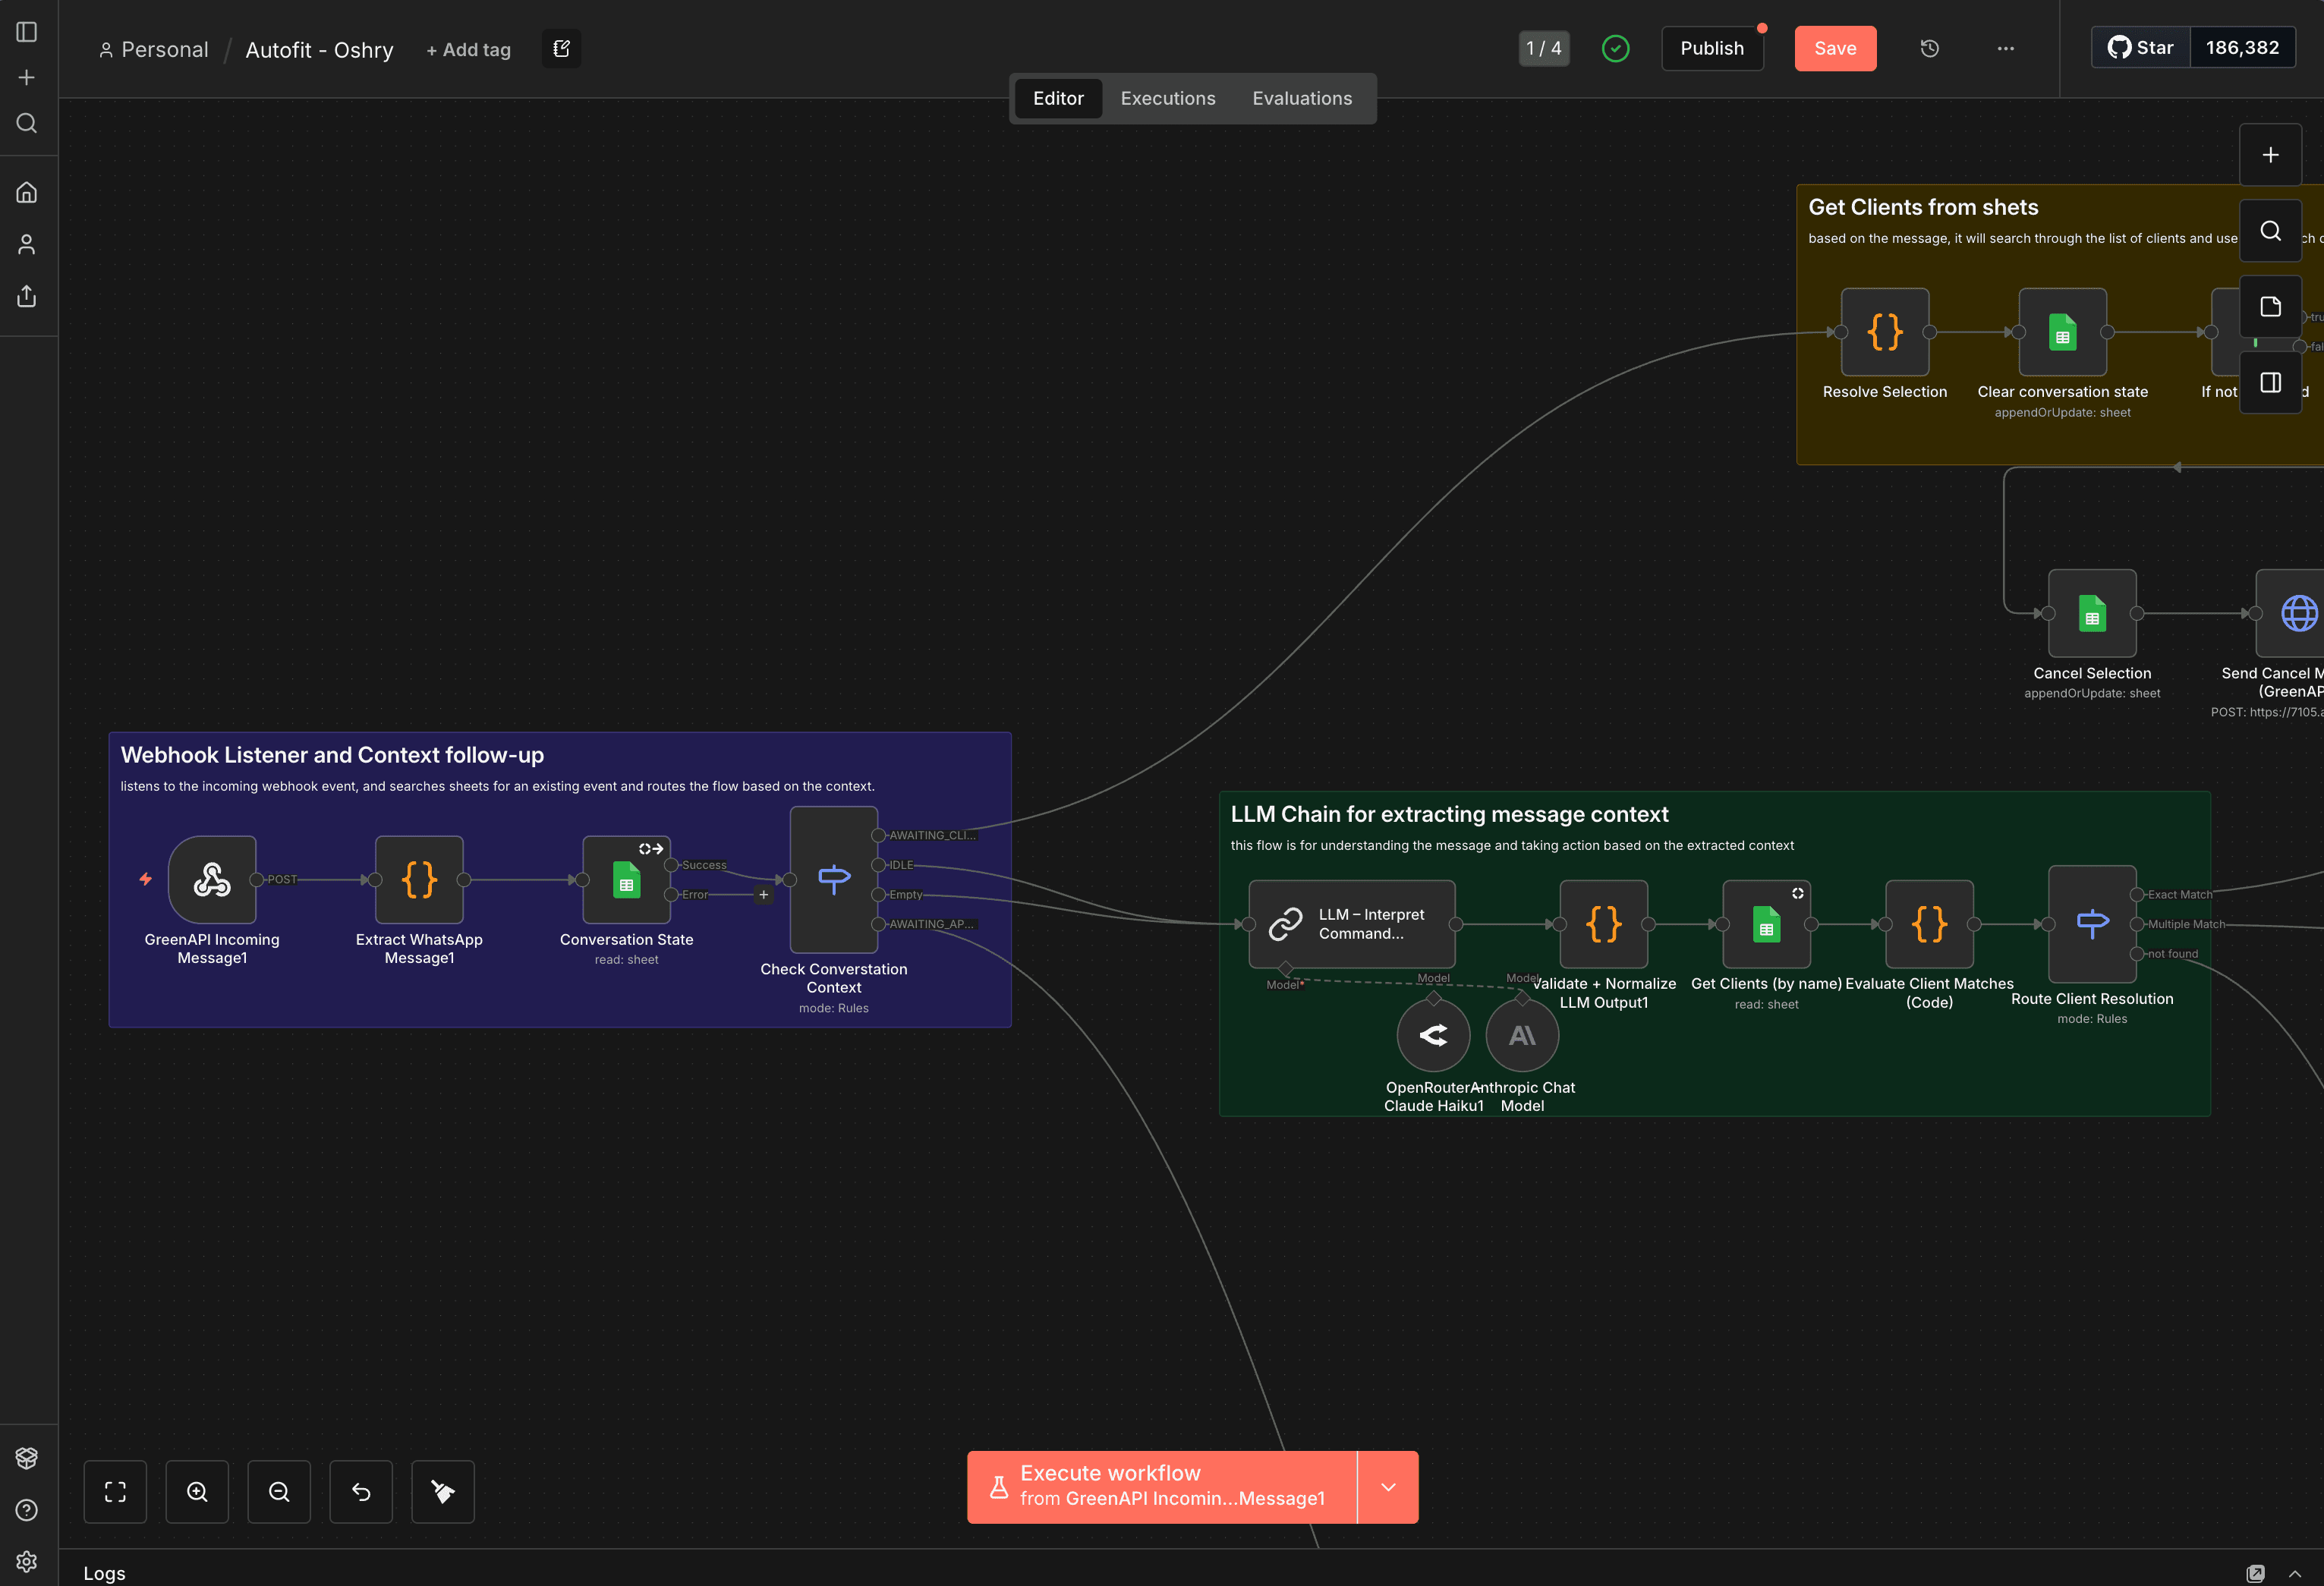2324x1586 pixels.
Task: Toggle the side panel layout button on canvas
Action: point(2270,382)
